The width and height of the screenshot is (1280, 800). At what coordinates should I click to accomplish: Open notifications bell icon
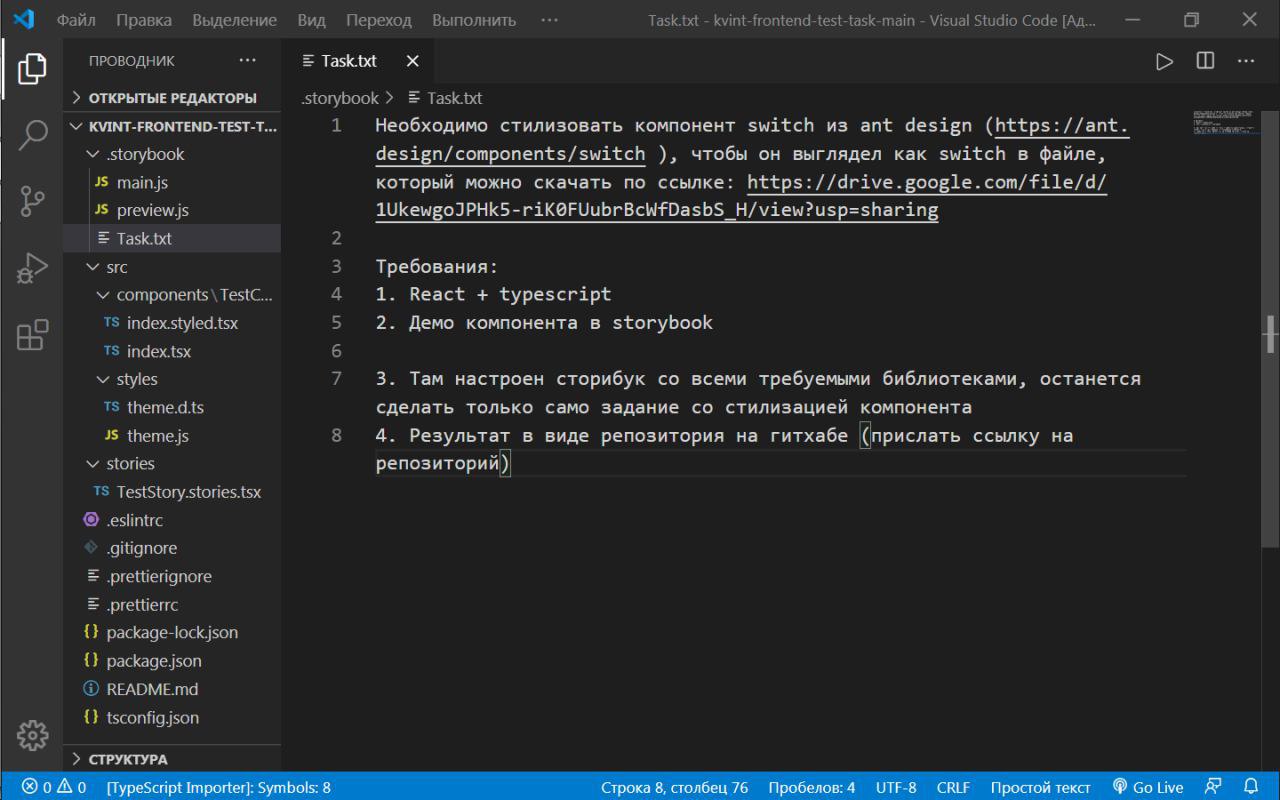1251,787
